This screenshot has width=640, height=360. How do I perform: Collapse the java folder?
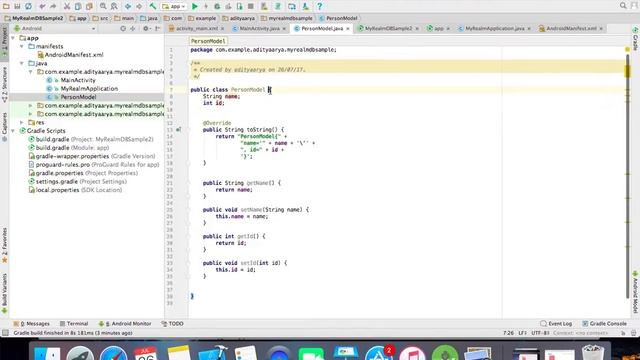click(x=22, y=63)
